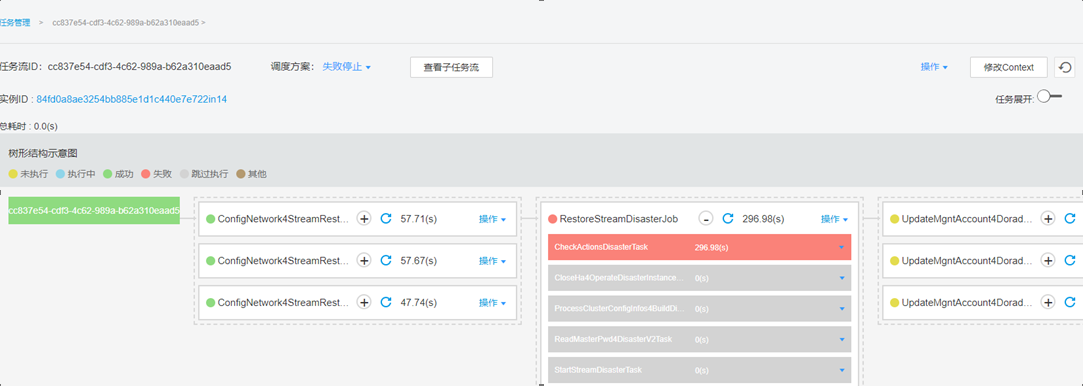
Task: Click the 树形结构示意图 heading
Action: [x=43, y=153]
